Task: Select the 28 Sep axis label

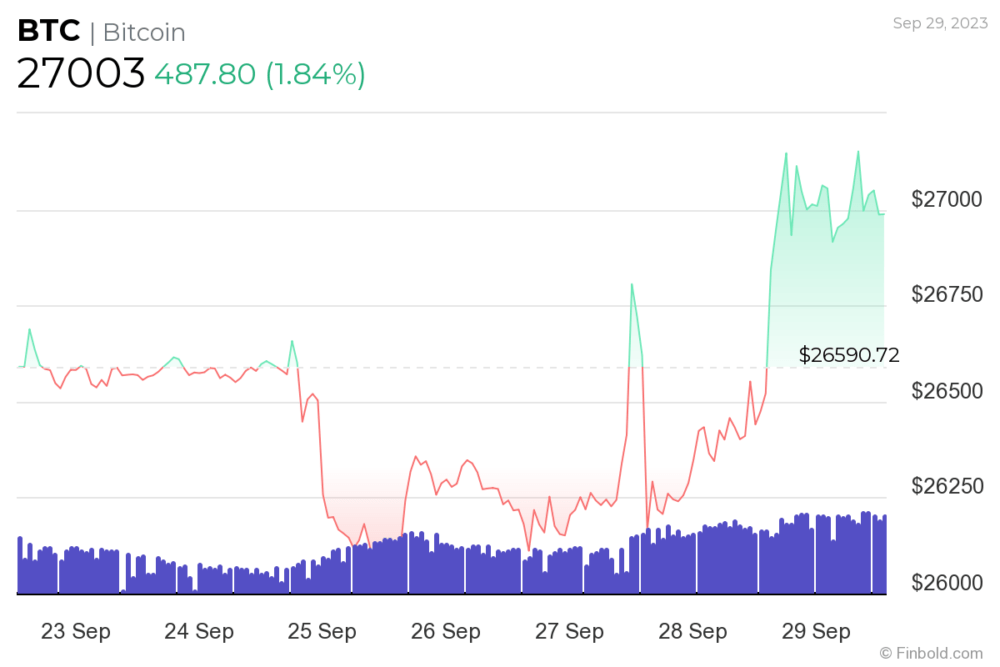Action: (x=693, y=631)
